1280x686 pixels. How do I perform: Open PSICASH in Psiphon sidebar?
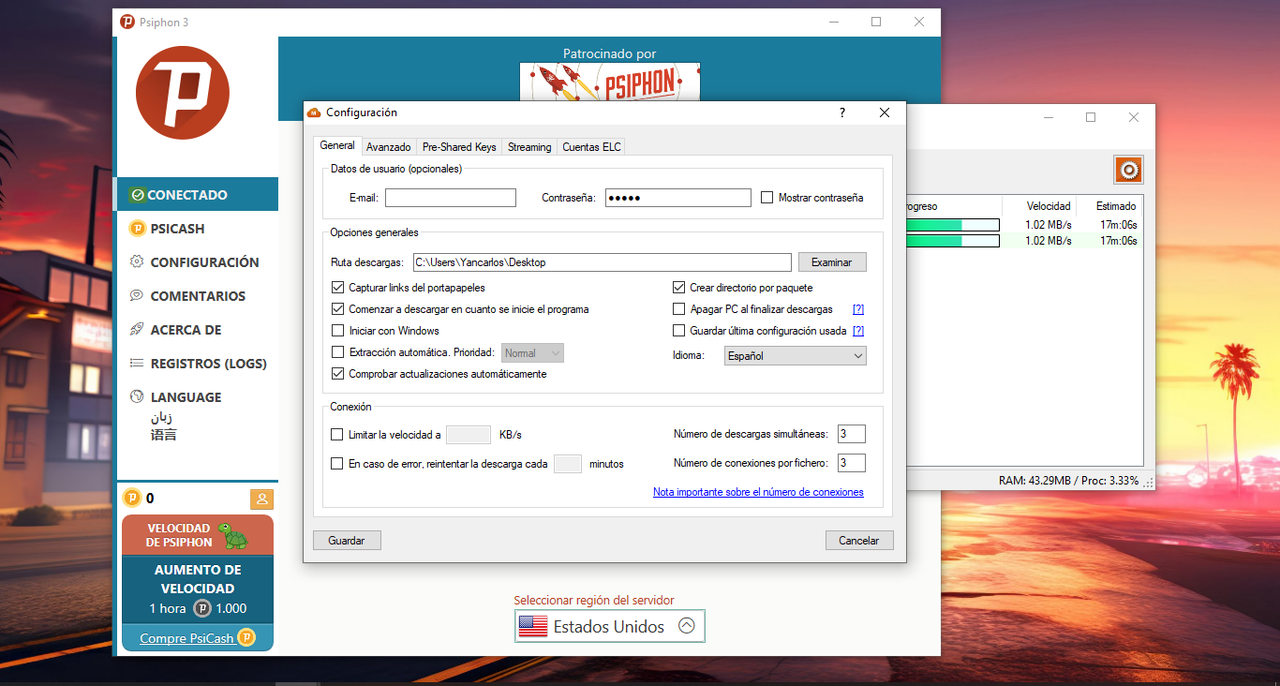(197, 228)
